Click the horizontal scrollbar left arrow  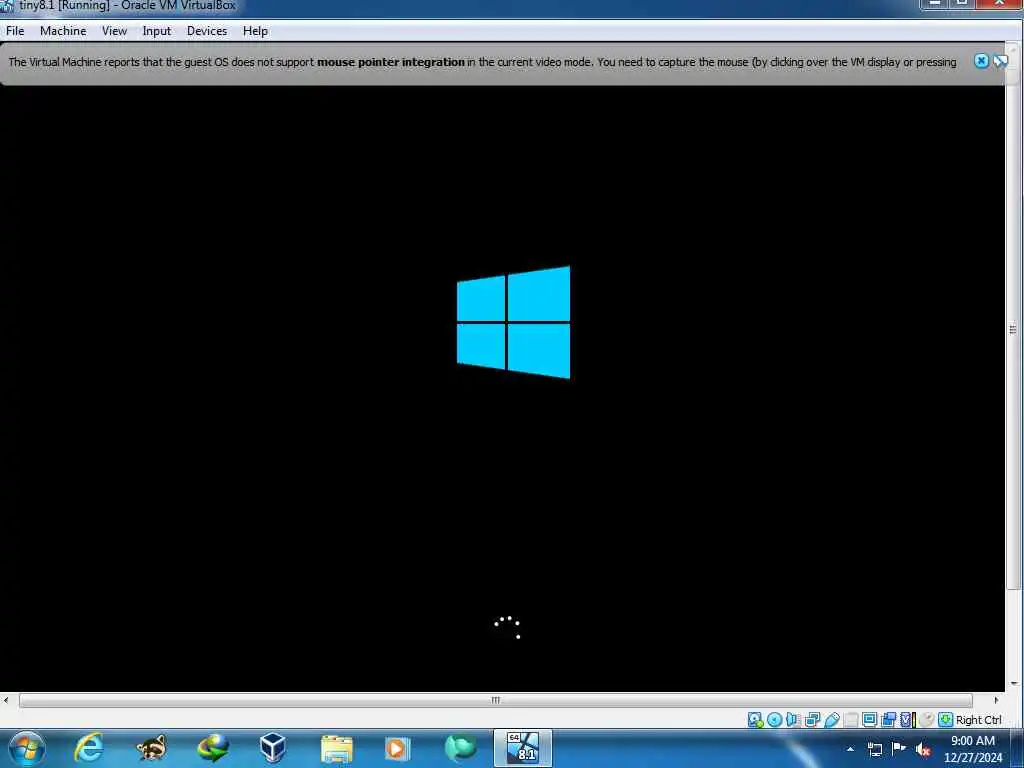(6, 700)
